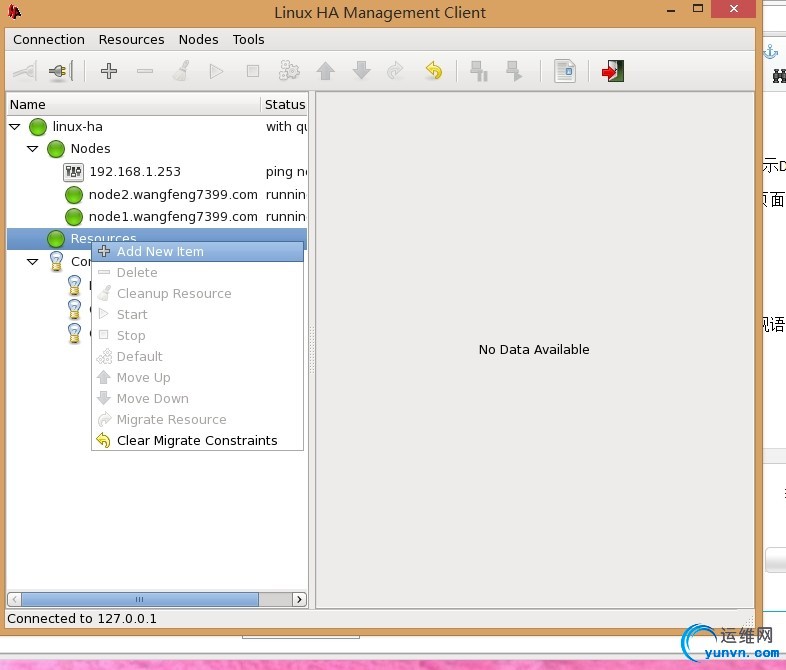Click the Start resource play toolbar icon
This screenshot has height=670, width=786.
pyautogui.click(x=216, y=71)
